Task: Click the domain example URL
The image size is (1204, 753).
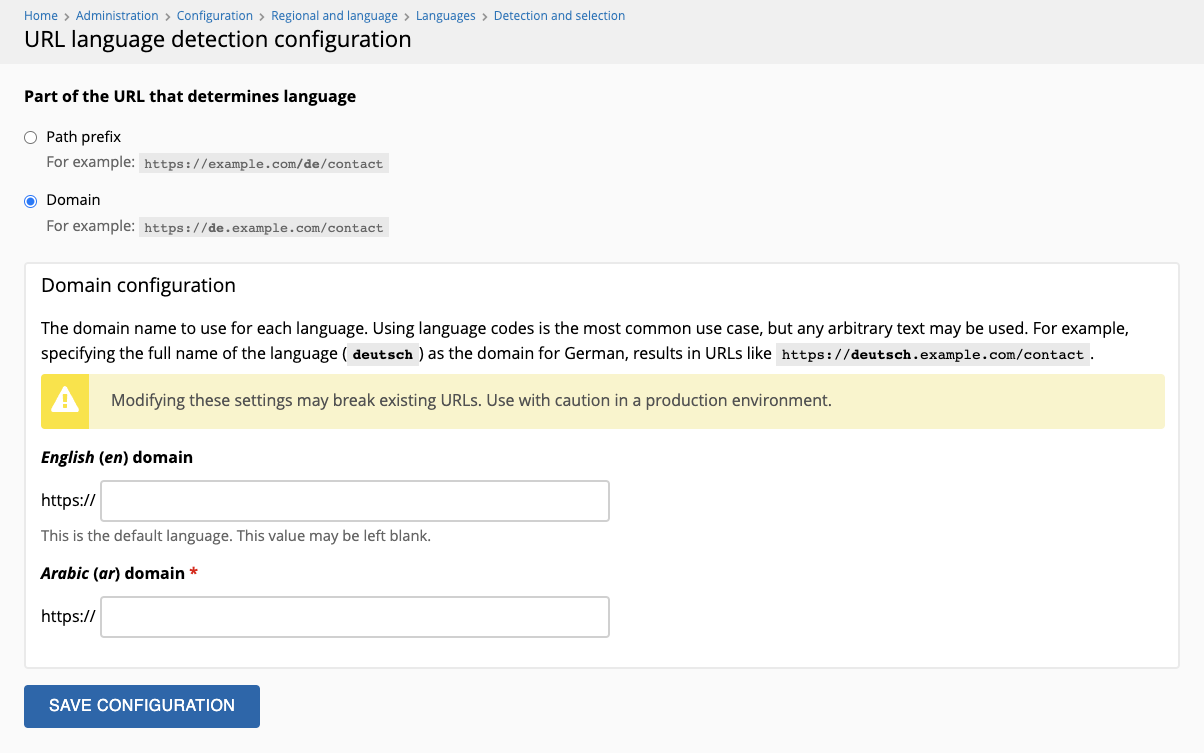Action: click(x=263, y=227)
